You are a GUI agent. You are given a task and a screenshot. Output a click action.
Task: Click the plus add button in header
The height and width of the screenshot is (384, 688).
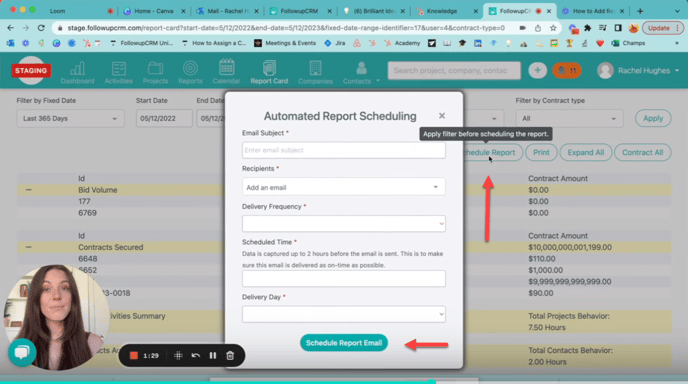pos(537,70)
